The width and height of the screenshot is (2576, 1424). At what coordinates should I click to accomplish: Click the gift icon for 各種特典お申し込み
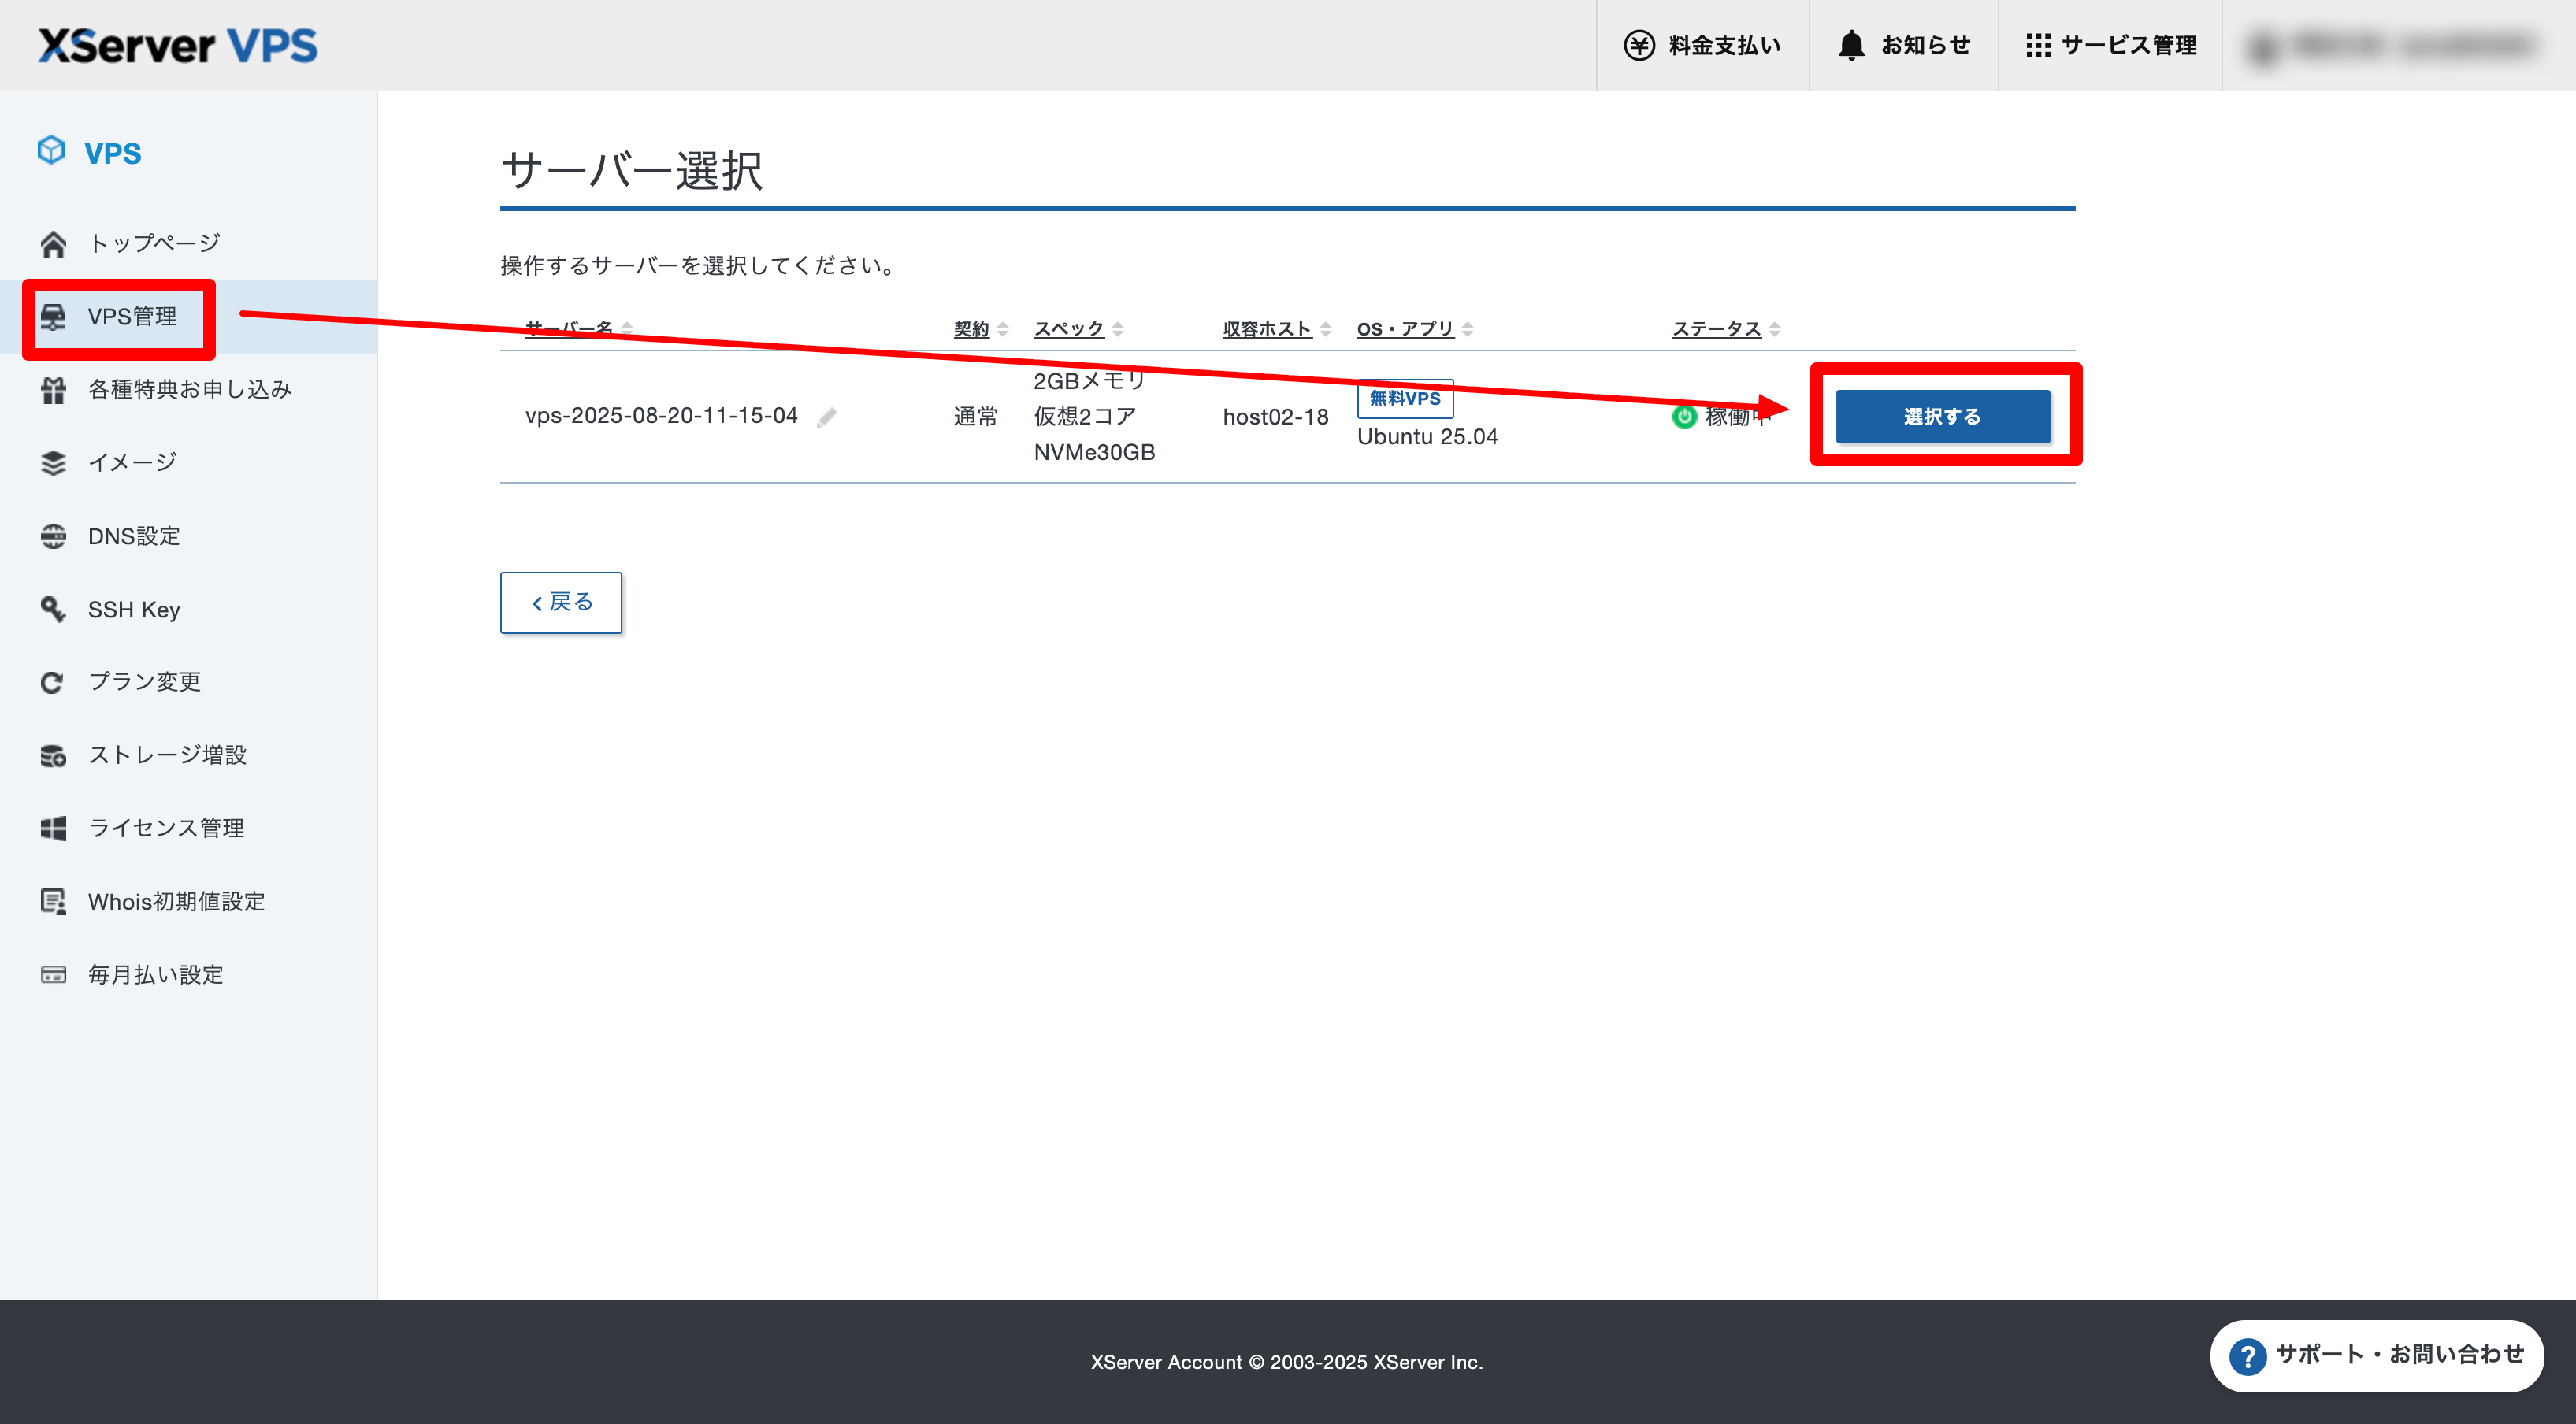pos(53,390)
